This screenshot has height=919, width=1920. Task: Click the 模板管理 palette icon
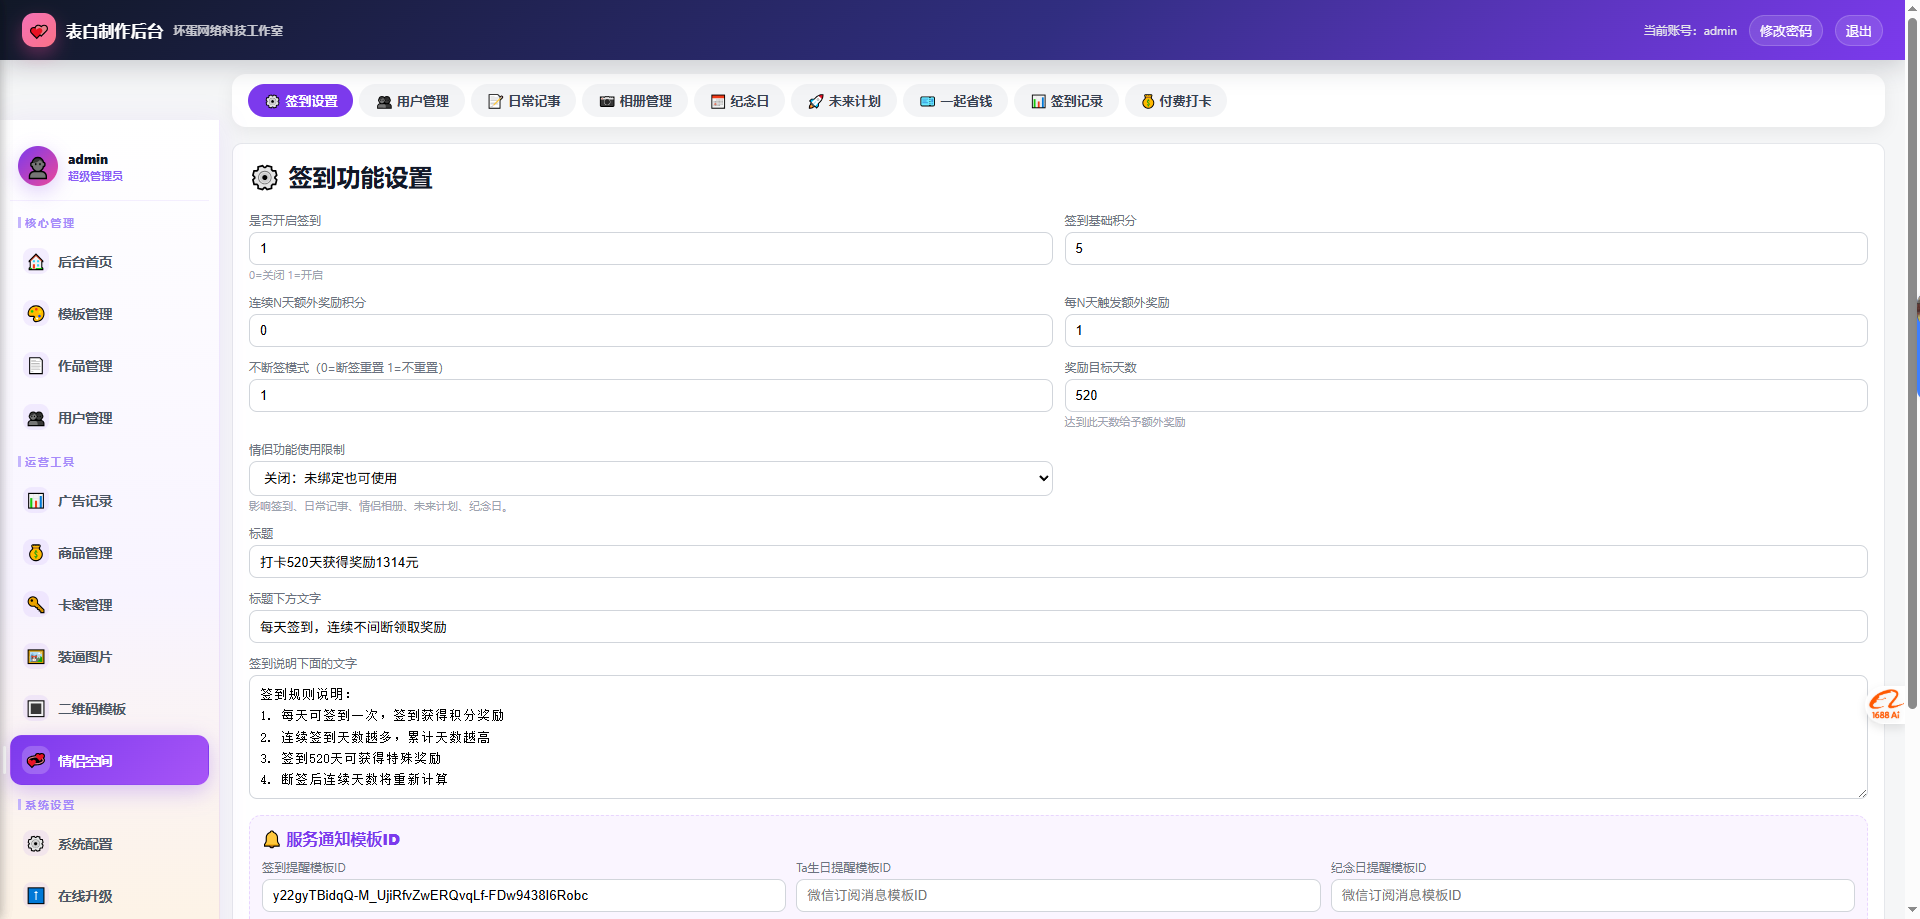pos(36,314)
